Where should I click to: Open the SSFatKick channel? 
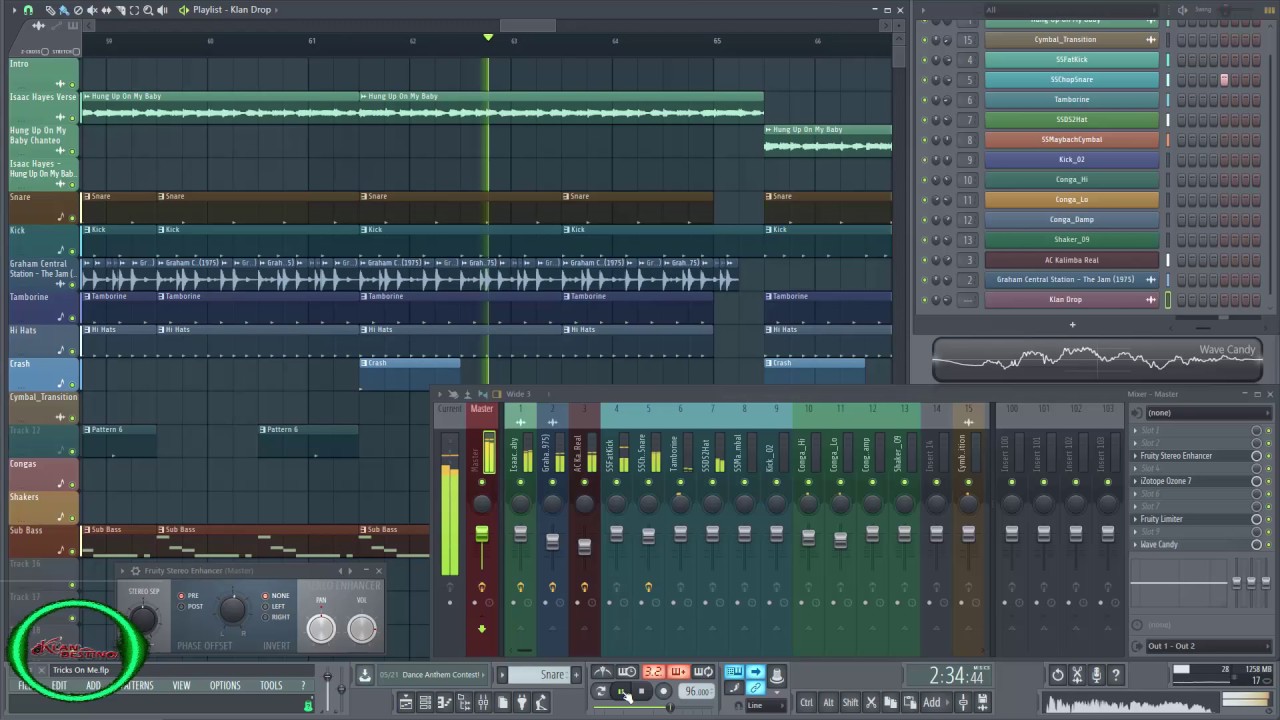coord(1071,60)
